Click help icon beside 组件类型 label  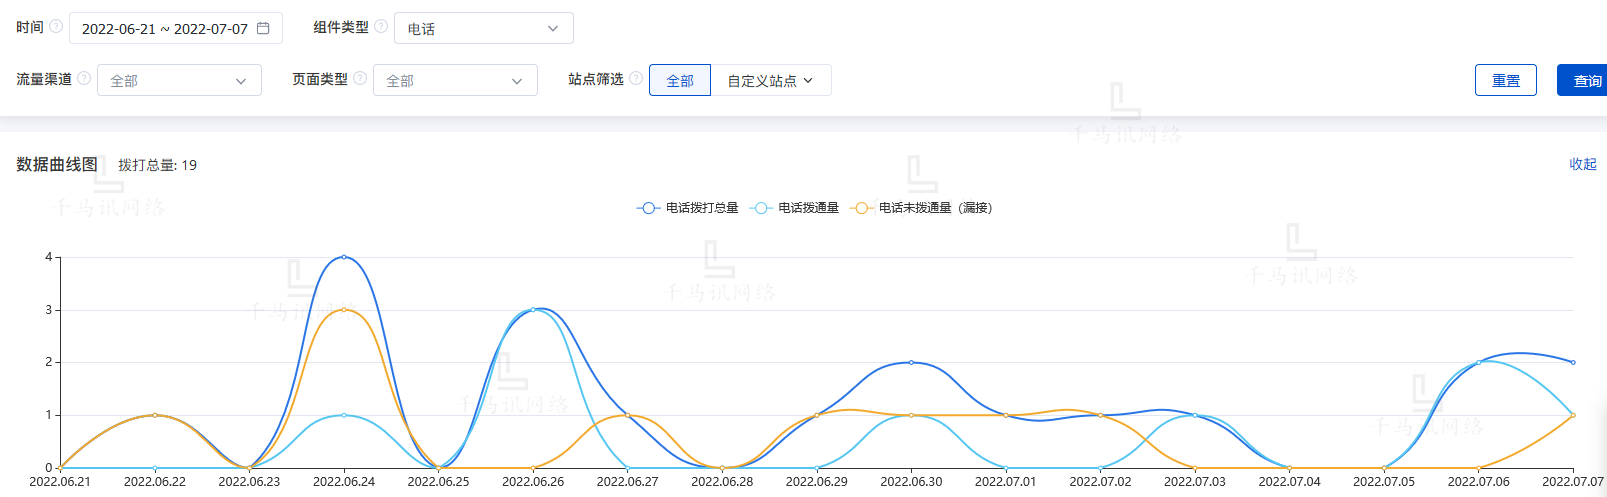(381, 27)
